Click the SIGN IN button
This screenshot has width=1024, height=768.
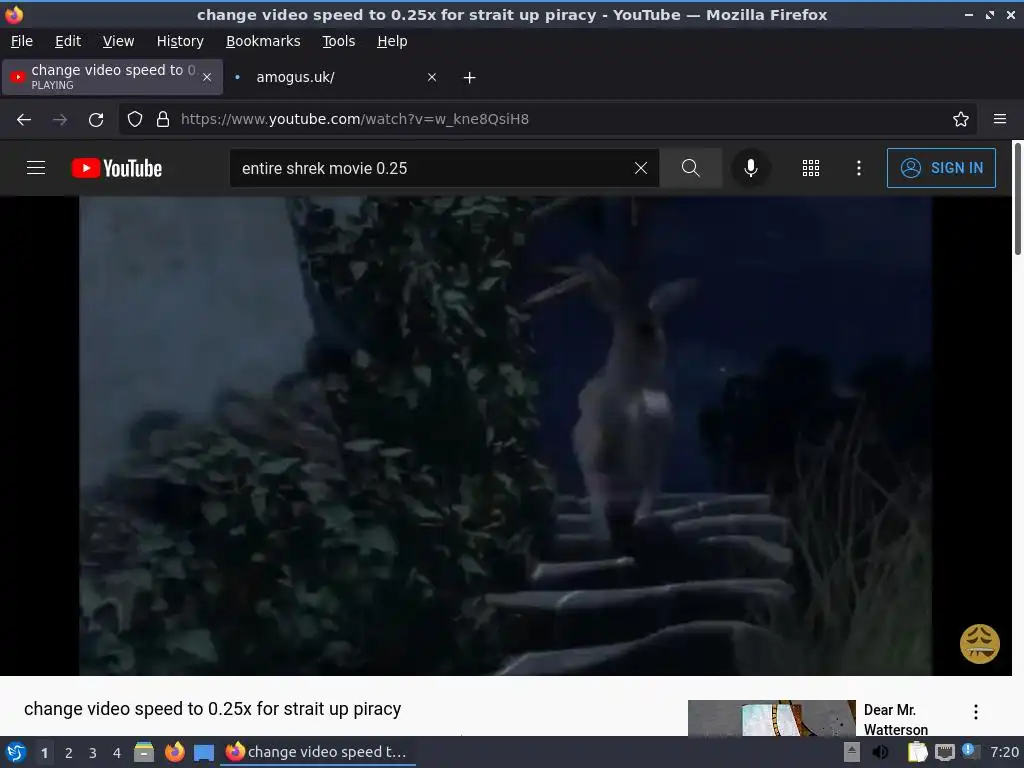[x=941, y=168]
